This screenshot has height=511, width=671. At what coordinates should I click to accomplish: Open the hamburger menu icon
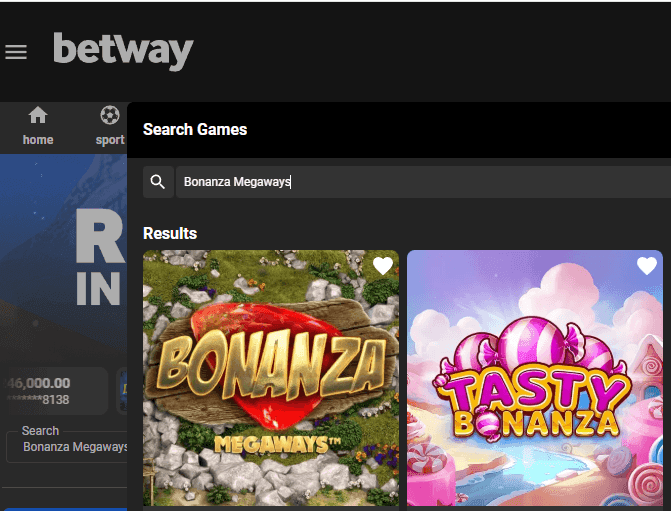16,52
